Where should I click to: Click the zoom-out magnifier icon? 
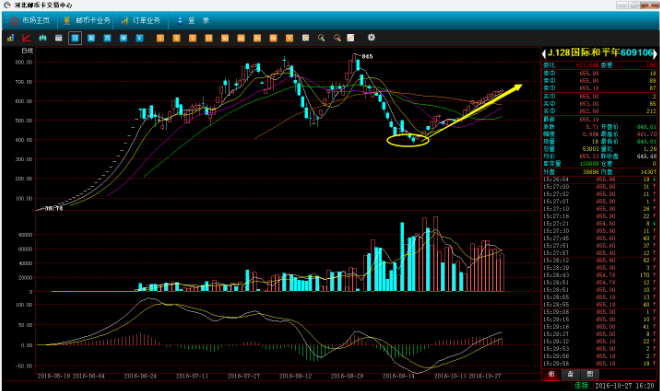337,38
